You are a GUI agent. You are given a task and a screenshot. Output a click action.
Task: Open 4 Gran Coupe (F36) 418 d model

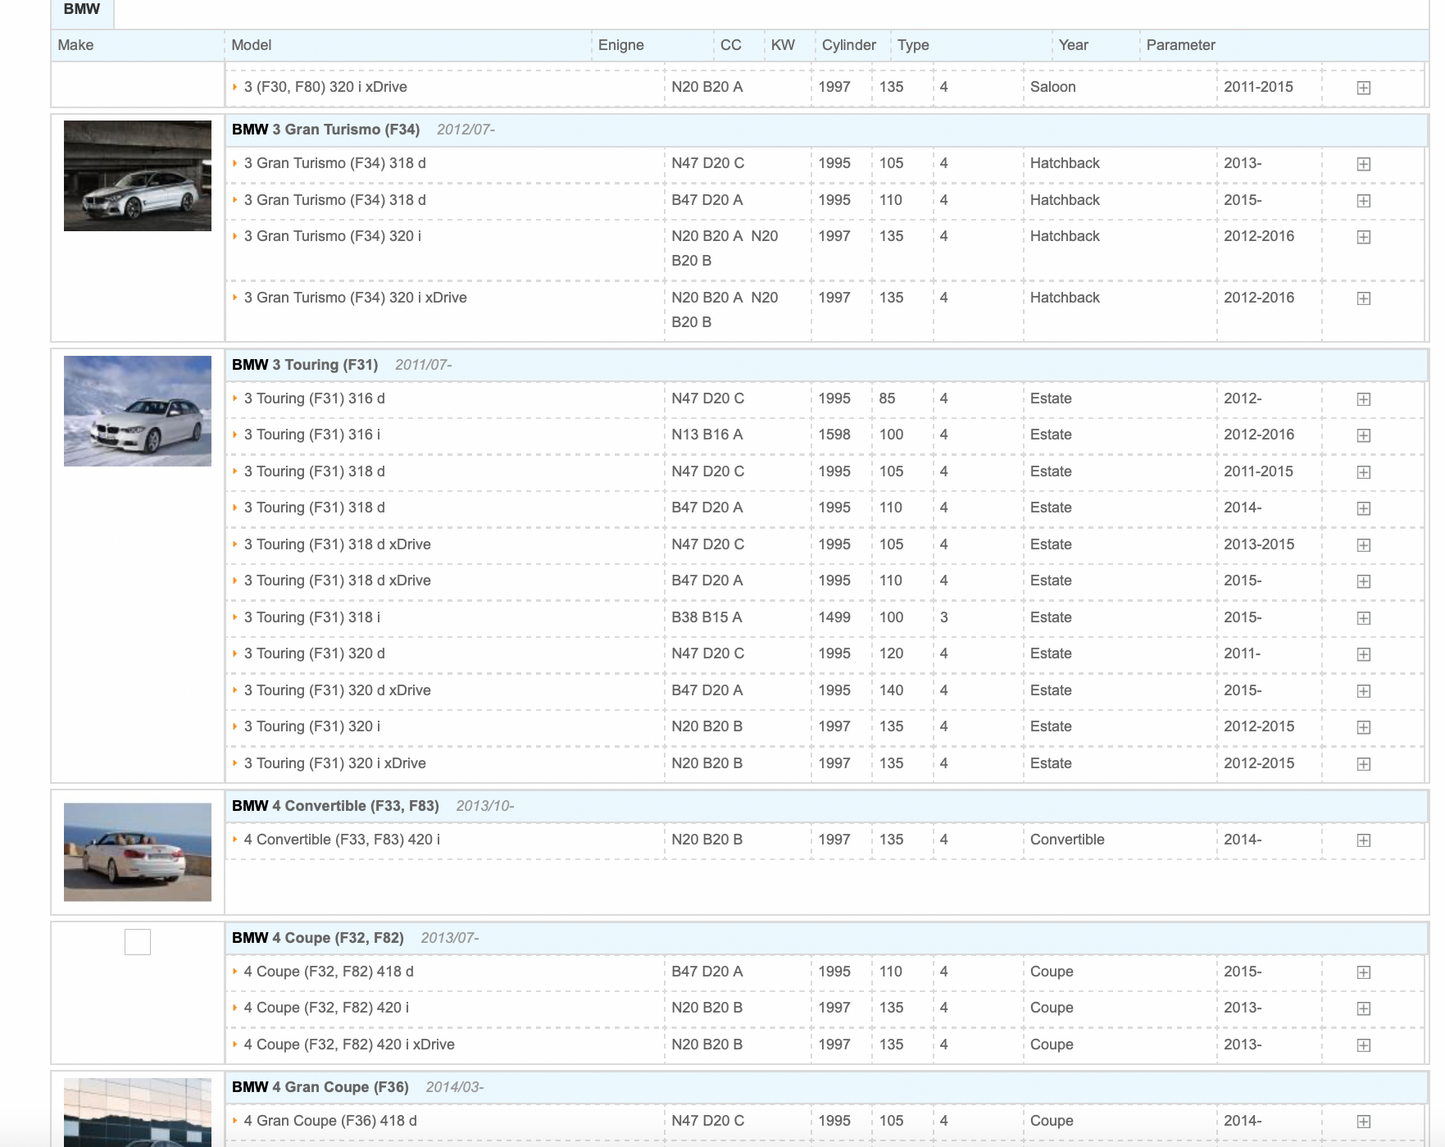click(330, 1120)
